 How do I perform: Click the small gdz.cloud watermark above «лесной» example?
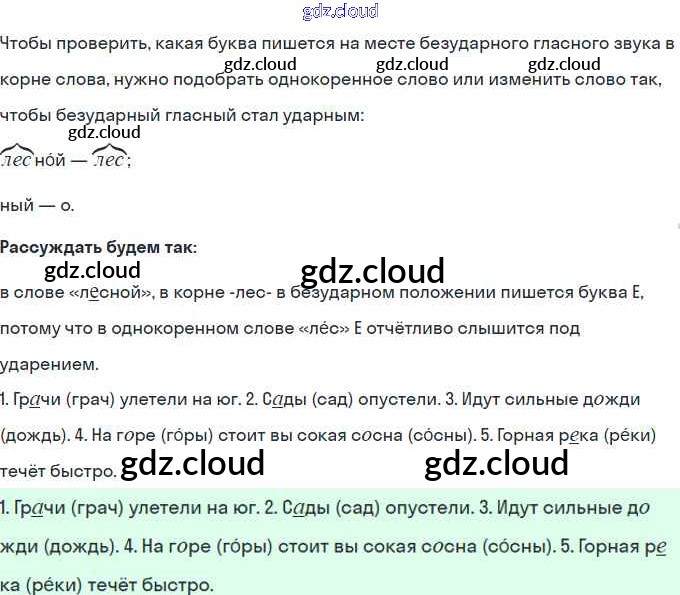(x=104, y=132)
